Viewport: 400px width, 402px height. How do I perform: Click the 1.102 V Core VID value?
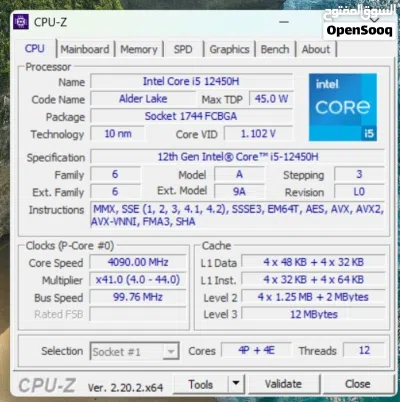258,134
